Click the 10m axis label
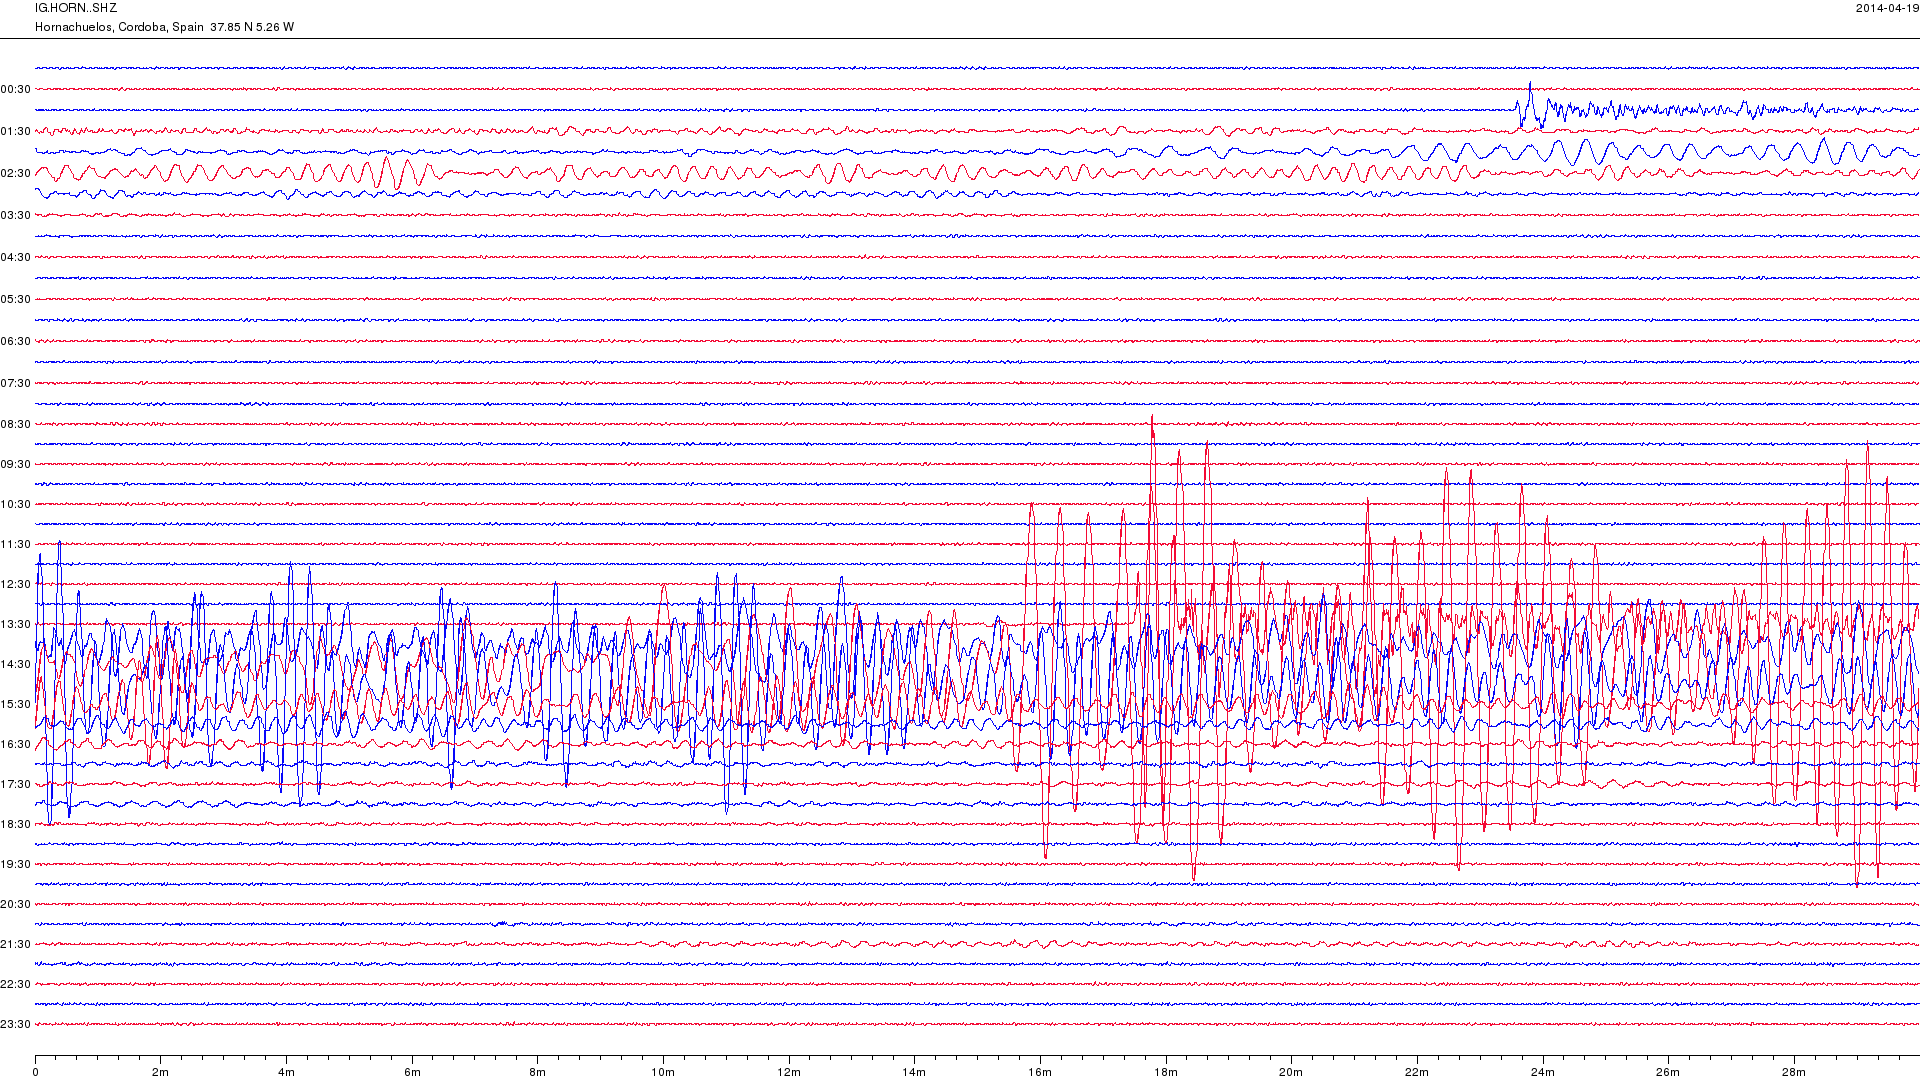This screenshot has height=1080, width=1920. pyautogui.click(x=663, y=1072)
